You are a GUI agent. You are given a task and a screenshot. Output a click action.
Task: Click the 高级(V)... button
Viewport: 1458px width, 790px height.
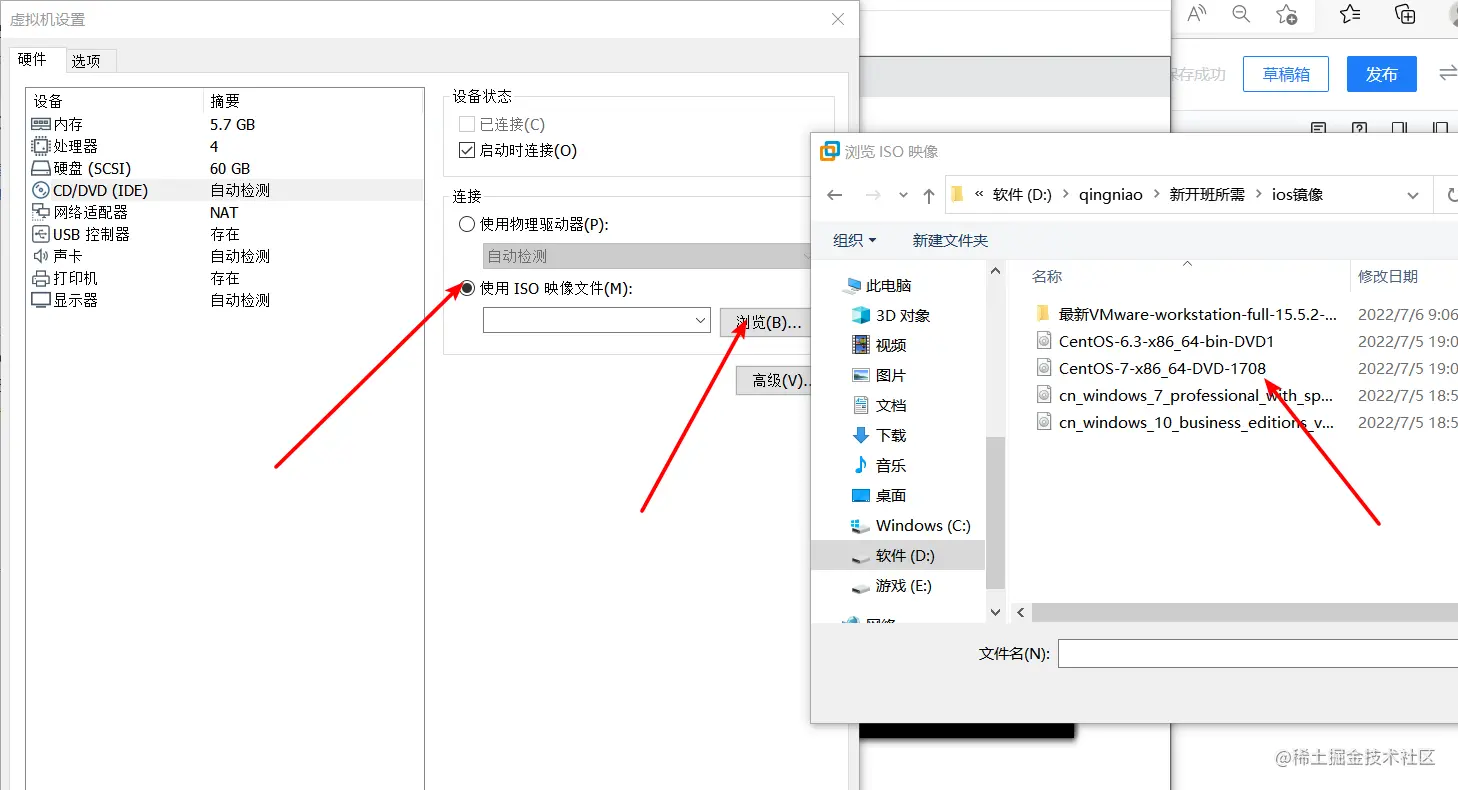[774, 380]
